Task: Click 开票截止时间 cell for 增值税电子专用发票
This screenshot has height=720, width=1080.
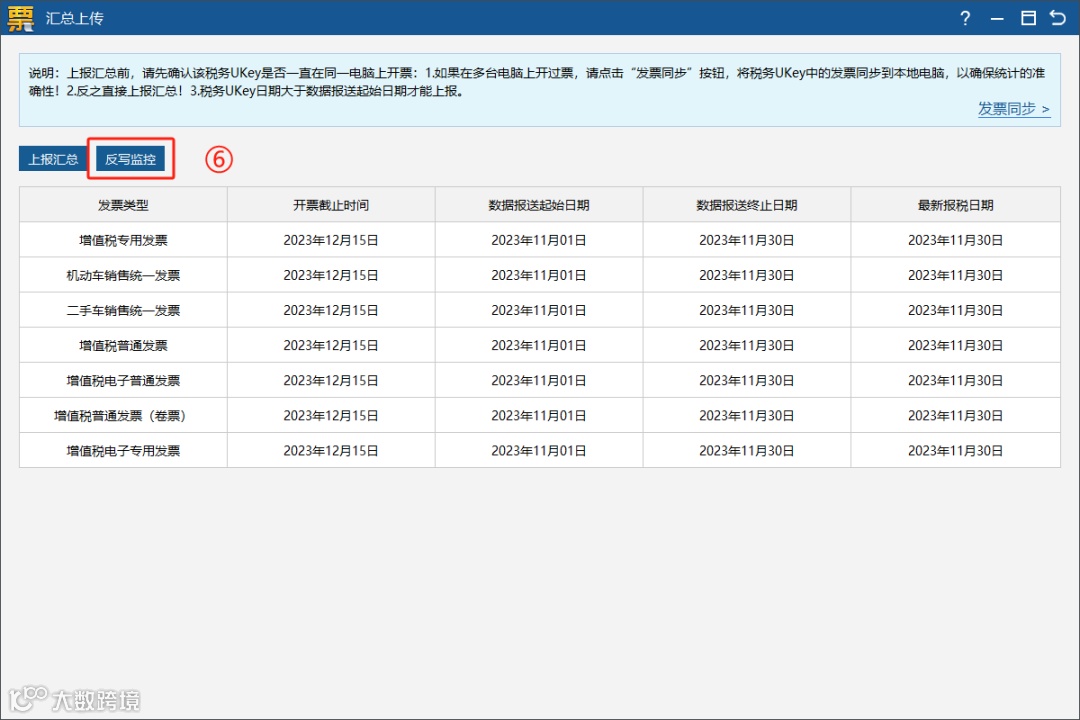Action: click(331, 451)
